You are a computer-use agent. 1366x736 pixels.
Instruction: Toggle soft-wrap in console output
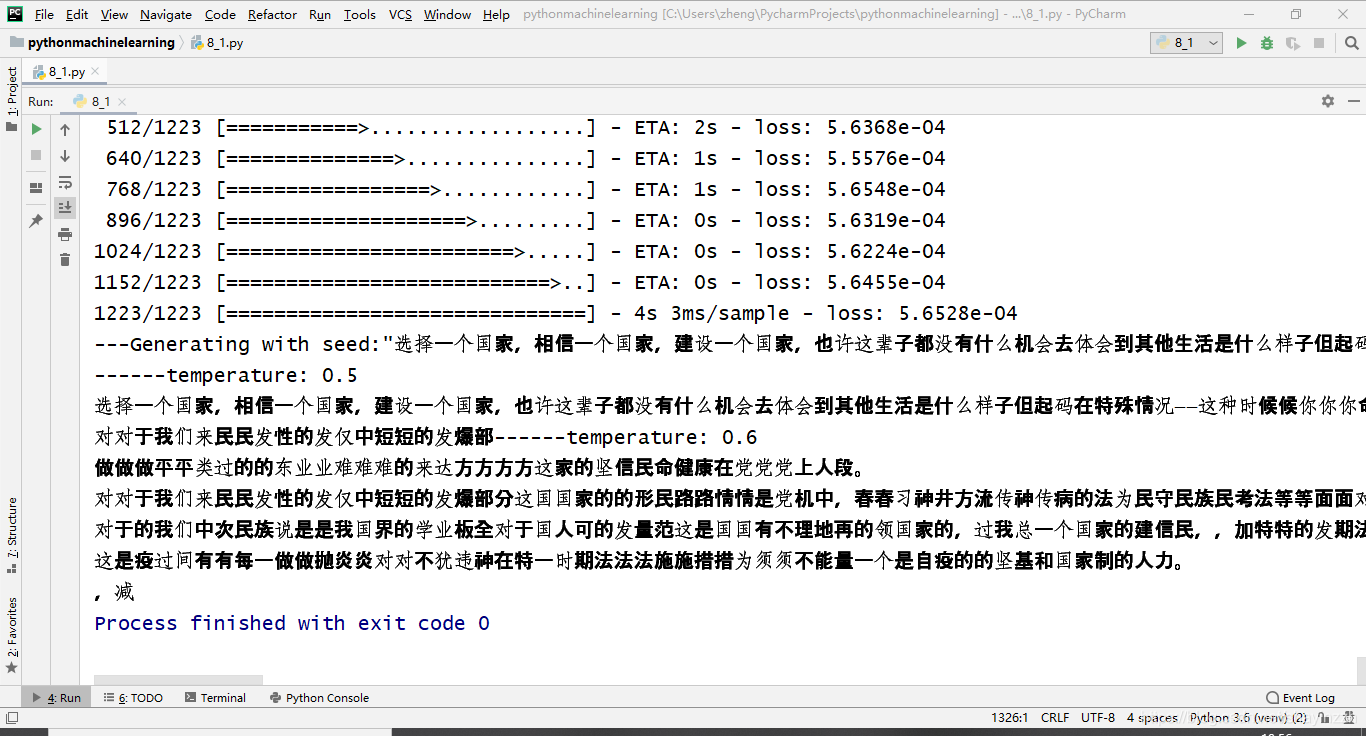pos(65,182)
